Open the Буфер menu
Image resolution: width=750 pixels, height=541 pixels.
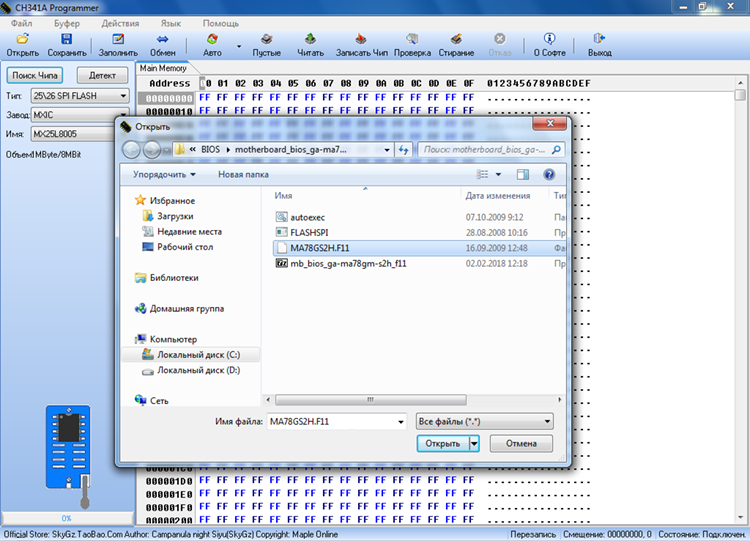tap(66, 23)
